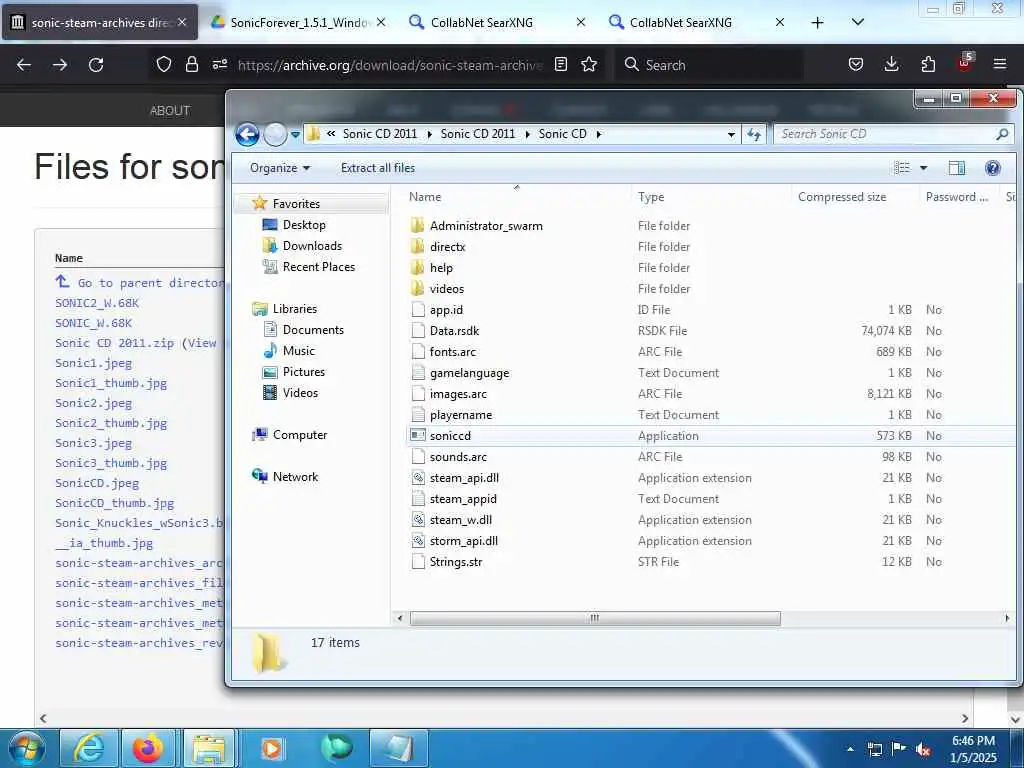1024x768 pixels.
Task: Toggle the preview pane button
Action: pyautogui.click(x=957, y=168)
